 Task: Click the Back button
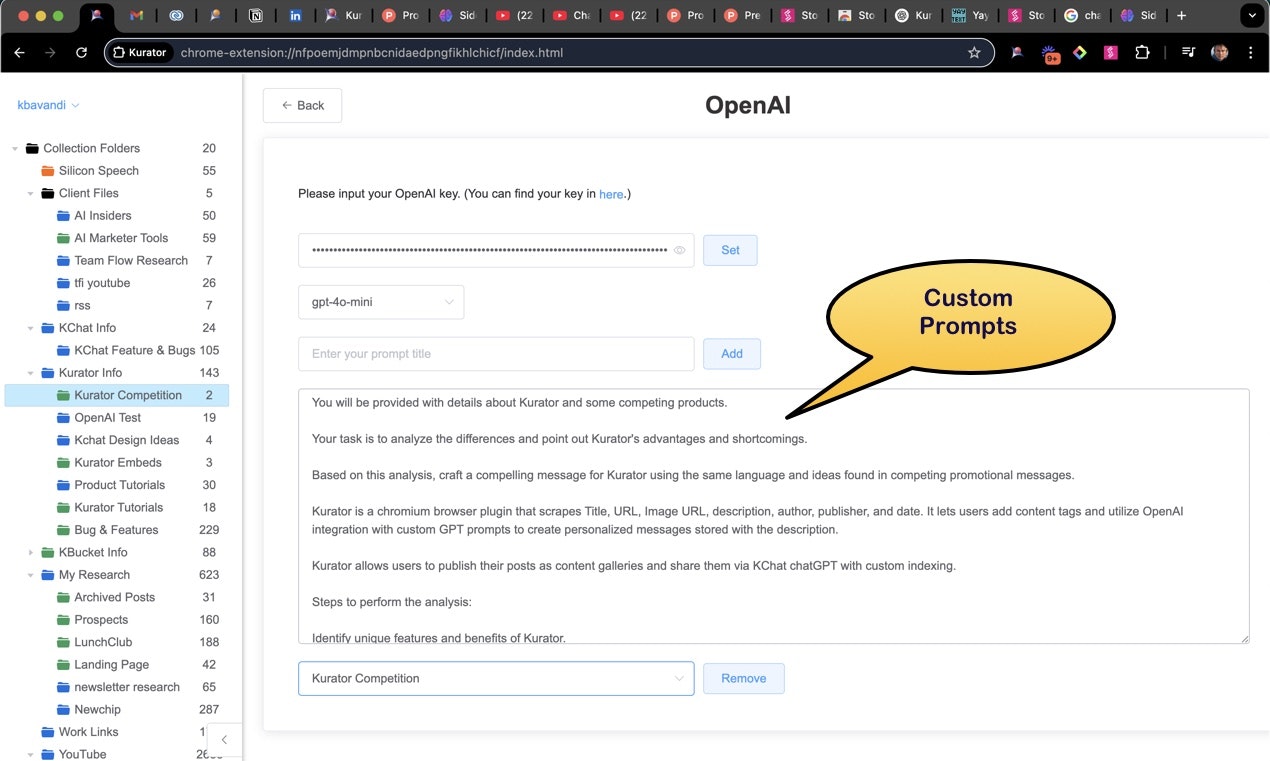[302, 105]
